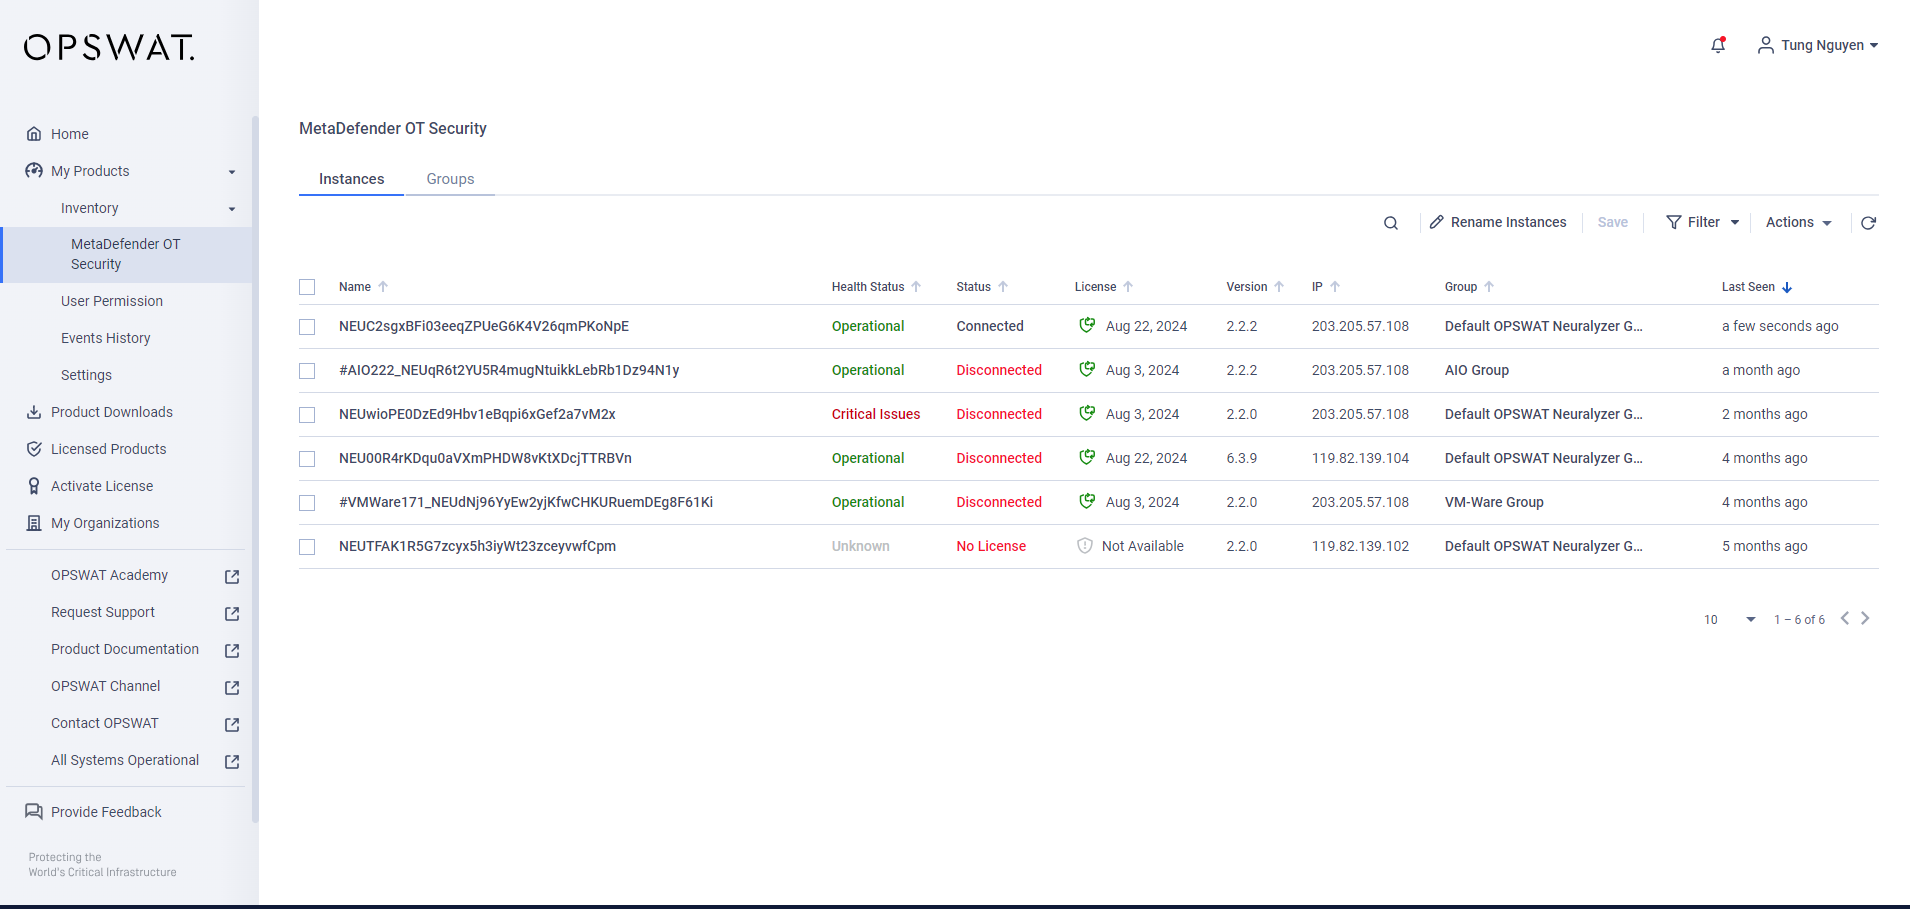The height and width of the screenshot is (909, 1919).
Task: Open #VMWare171_NEUdNj96YyEw2yjKfwCHKURuemDEg8F61Ki instance
Action: 526,502
